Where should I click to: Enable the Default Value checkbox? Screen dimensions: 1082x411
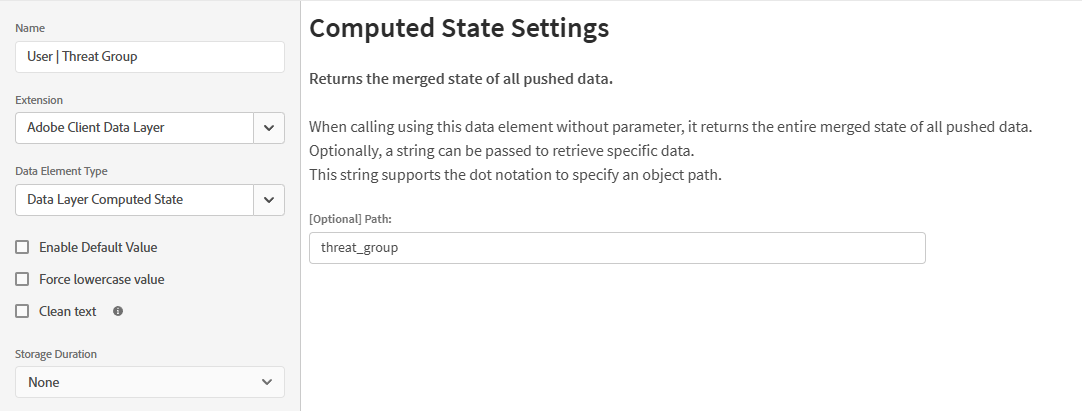click(22, 247)
